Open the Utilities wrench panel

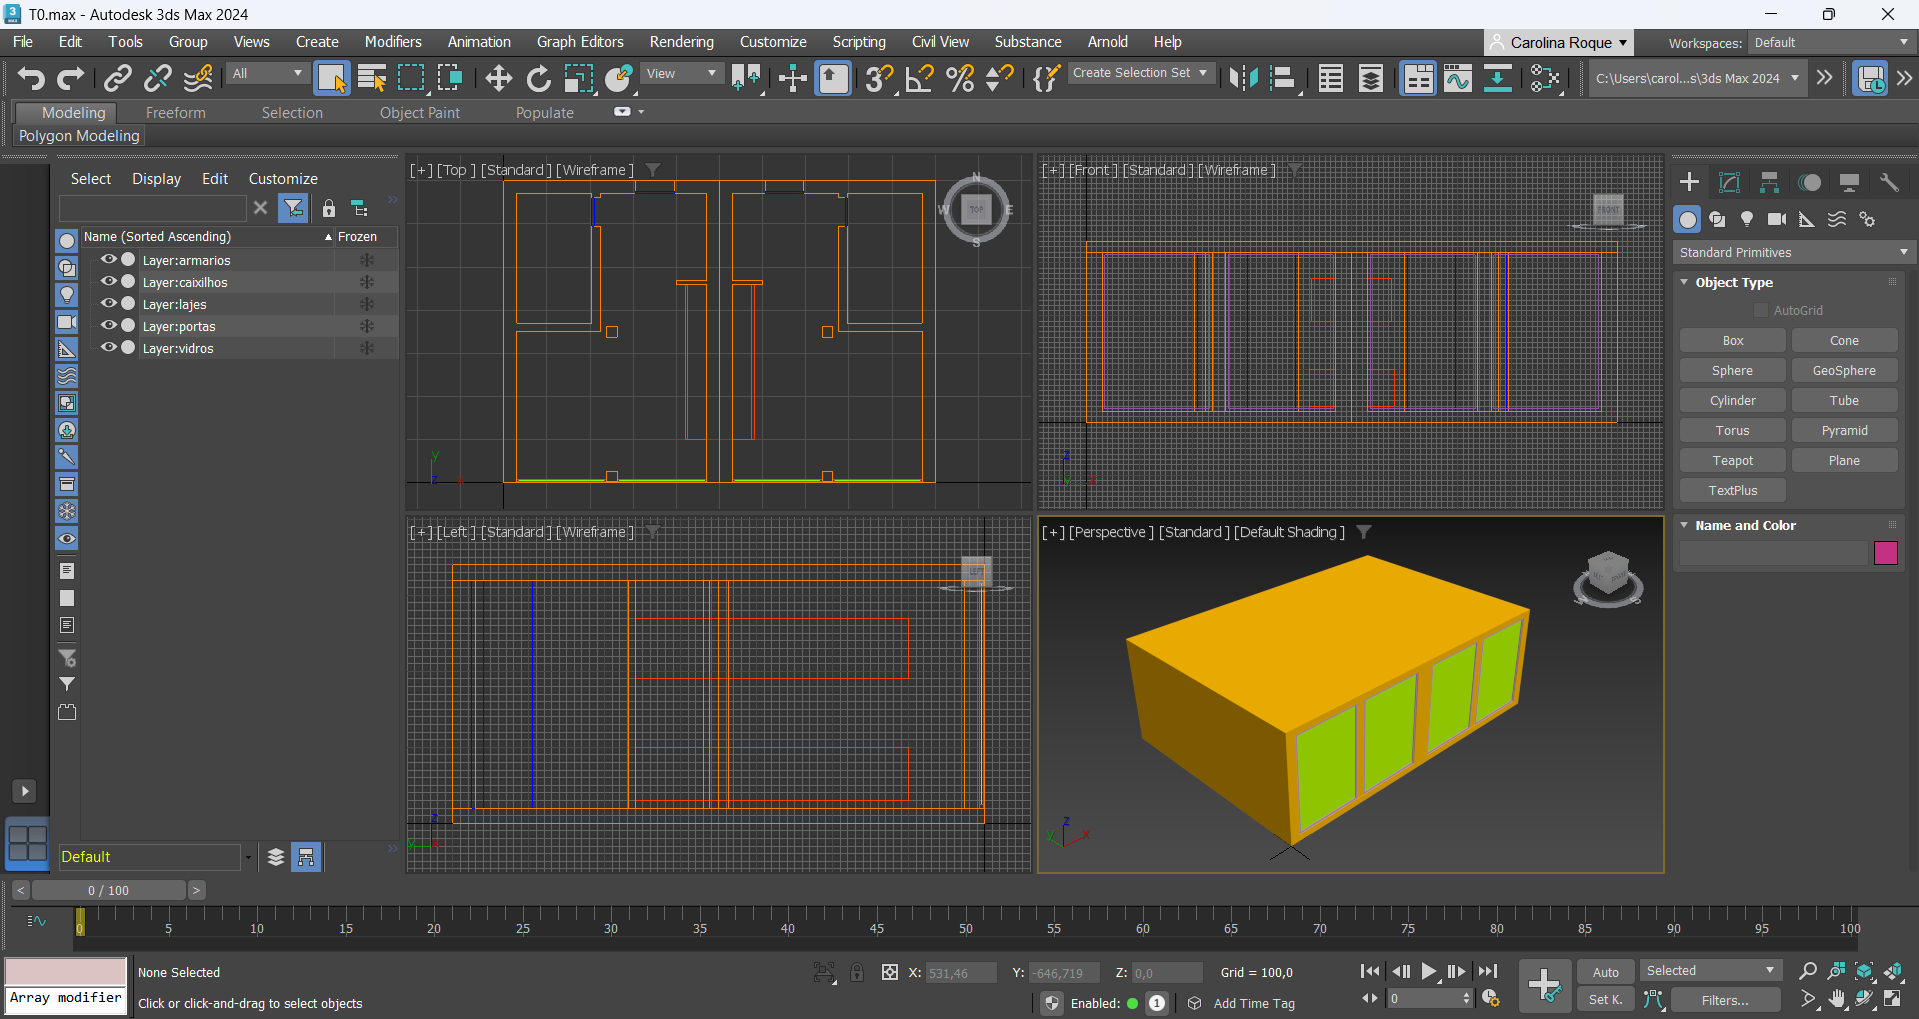1889,182
